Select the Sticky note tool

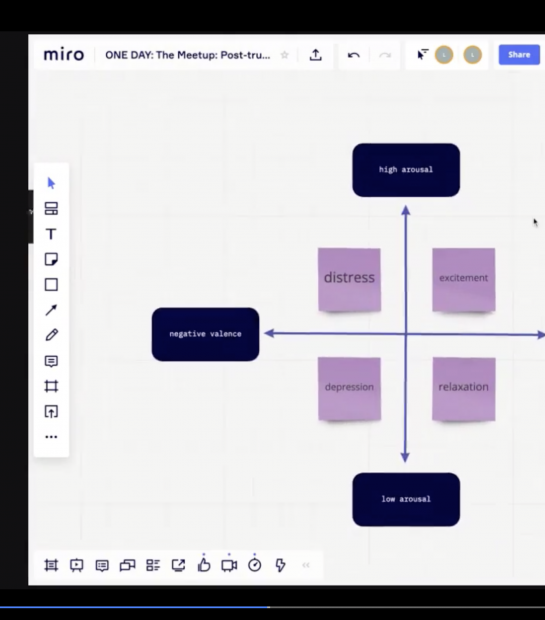point(51,259)
